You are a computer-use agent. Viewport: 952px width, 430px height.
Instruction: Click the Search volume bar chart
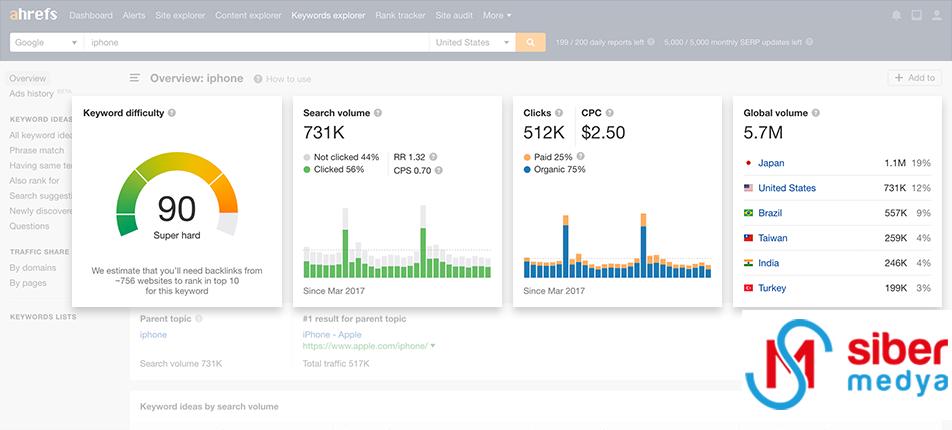point(397,242)
